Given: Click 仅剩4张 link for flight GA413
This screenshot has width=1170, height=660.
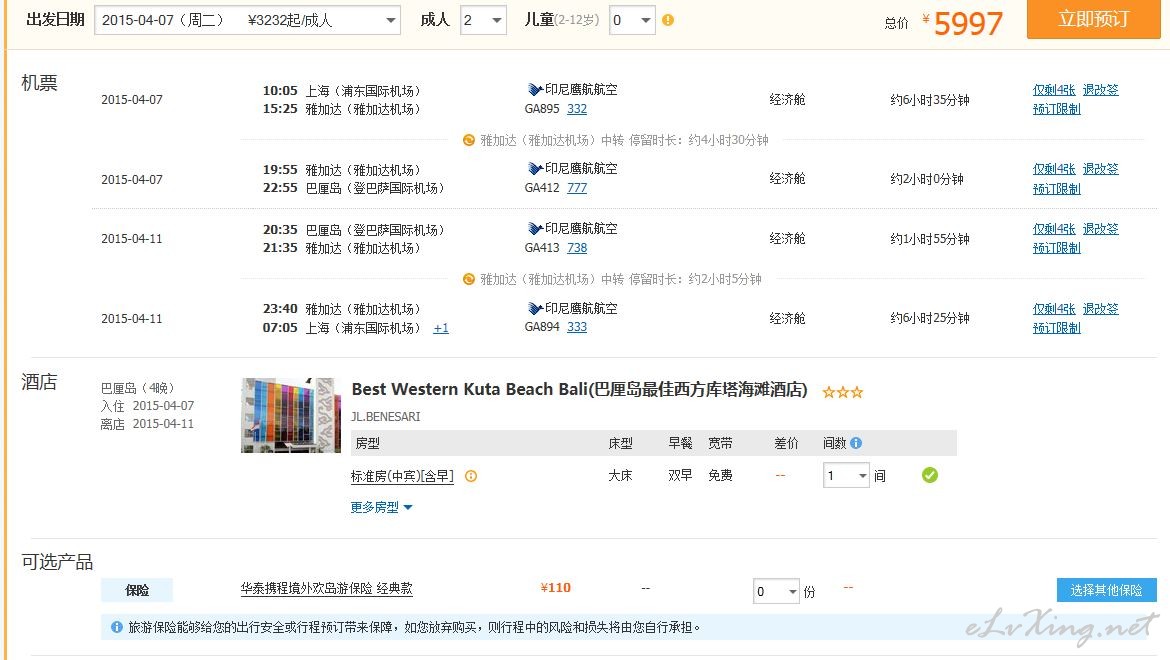Looking at the screenshot, I should 1054,228.
